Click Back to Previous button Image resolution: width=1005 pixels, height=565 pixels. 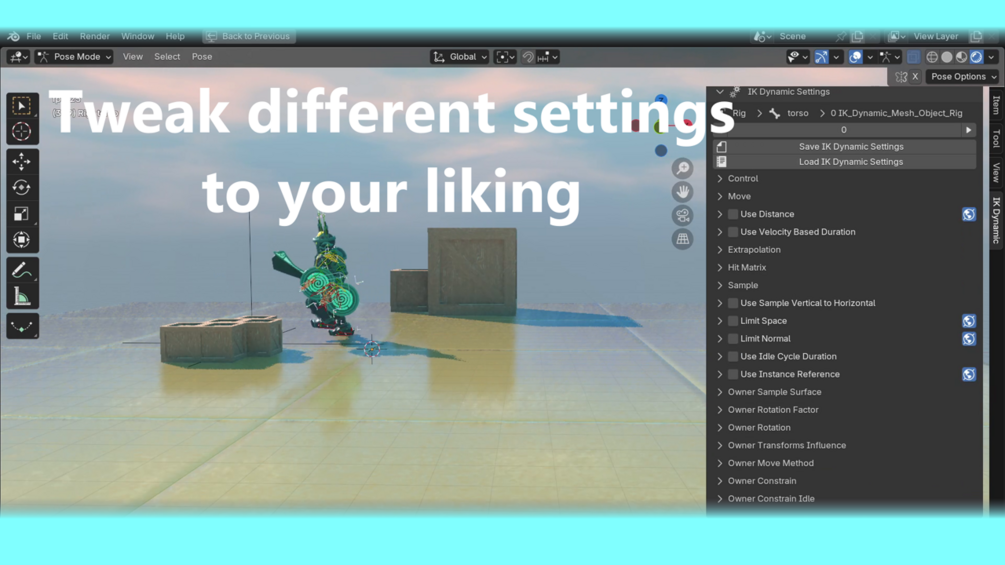pos(249,37)
